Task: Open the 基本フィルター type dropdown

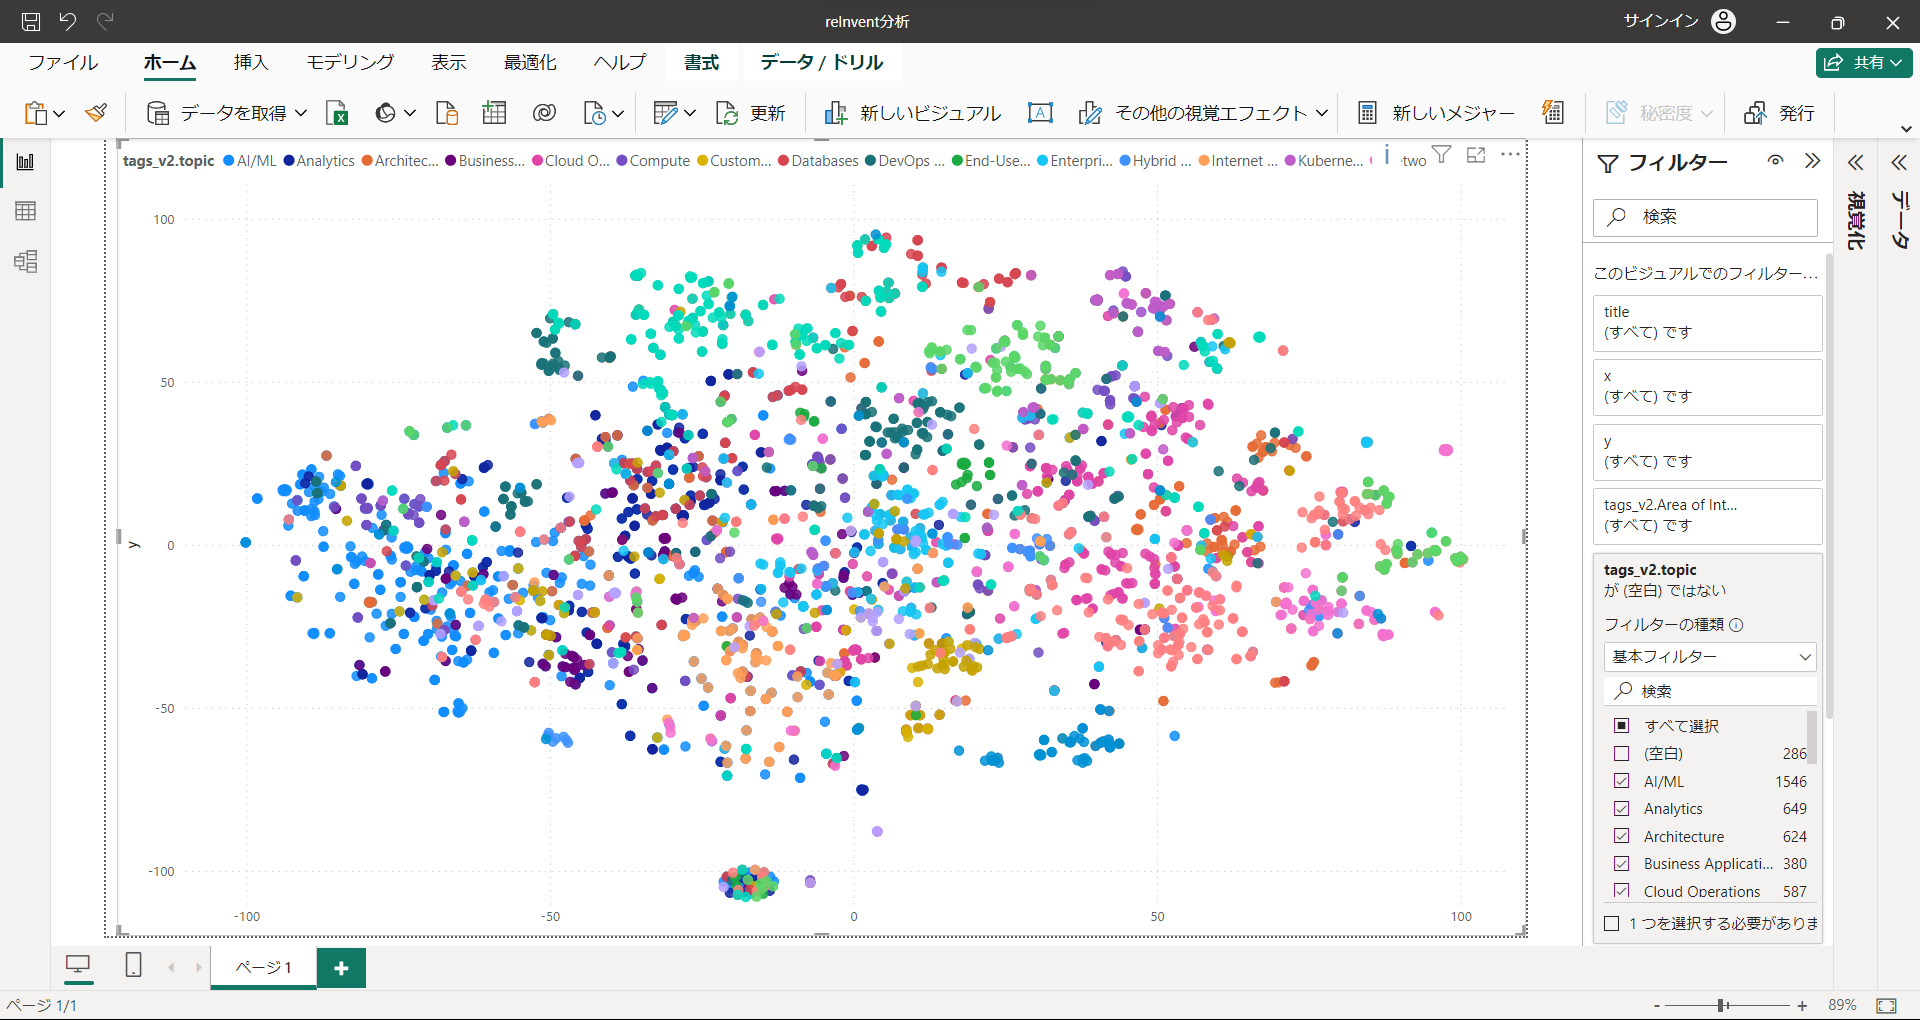Action: (1710, 657)
